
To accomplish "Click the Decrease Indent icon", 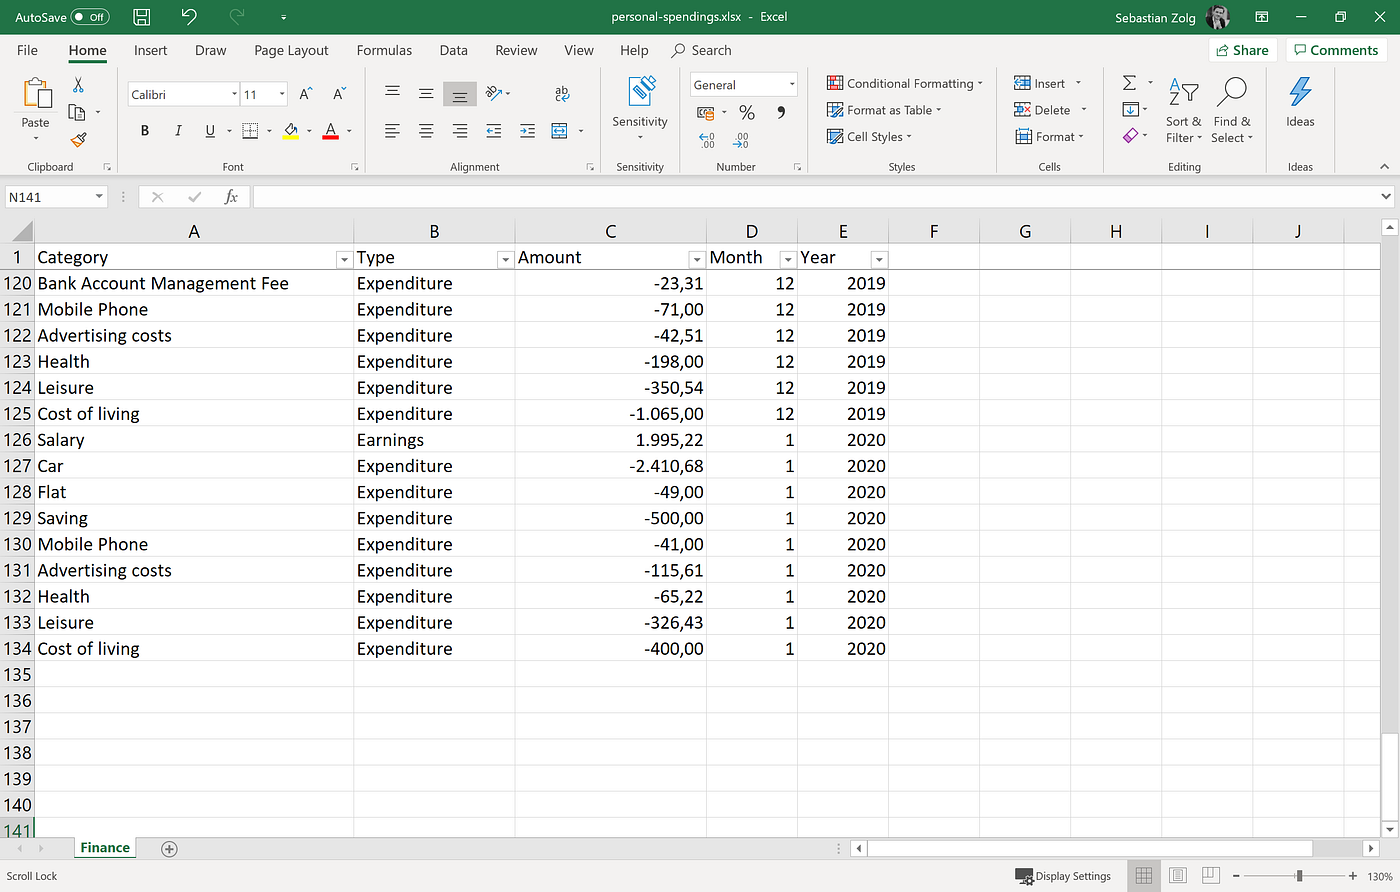I will [493, 131].
